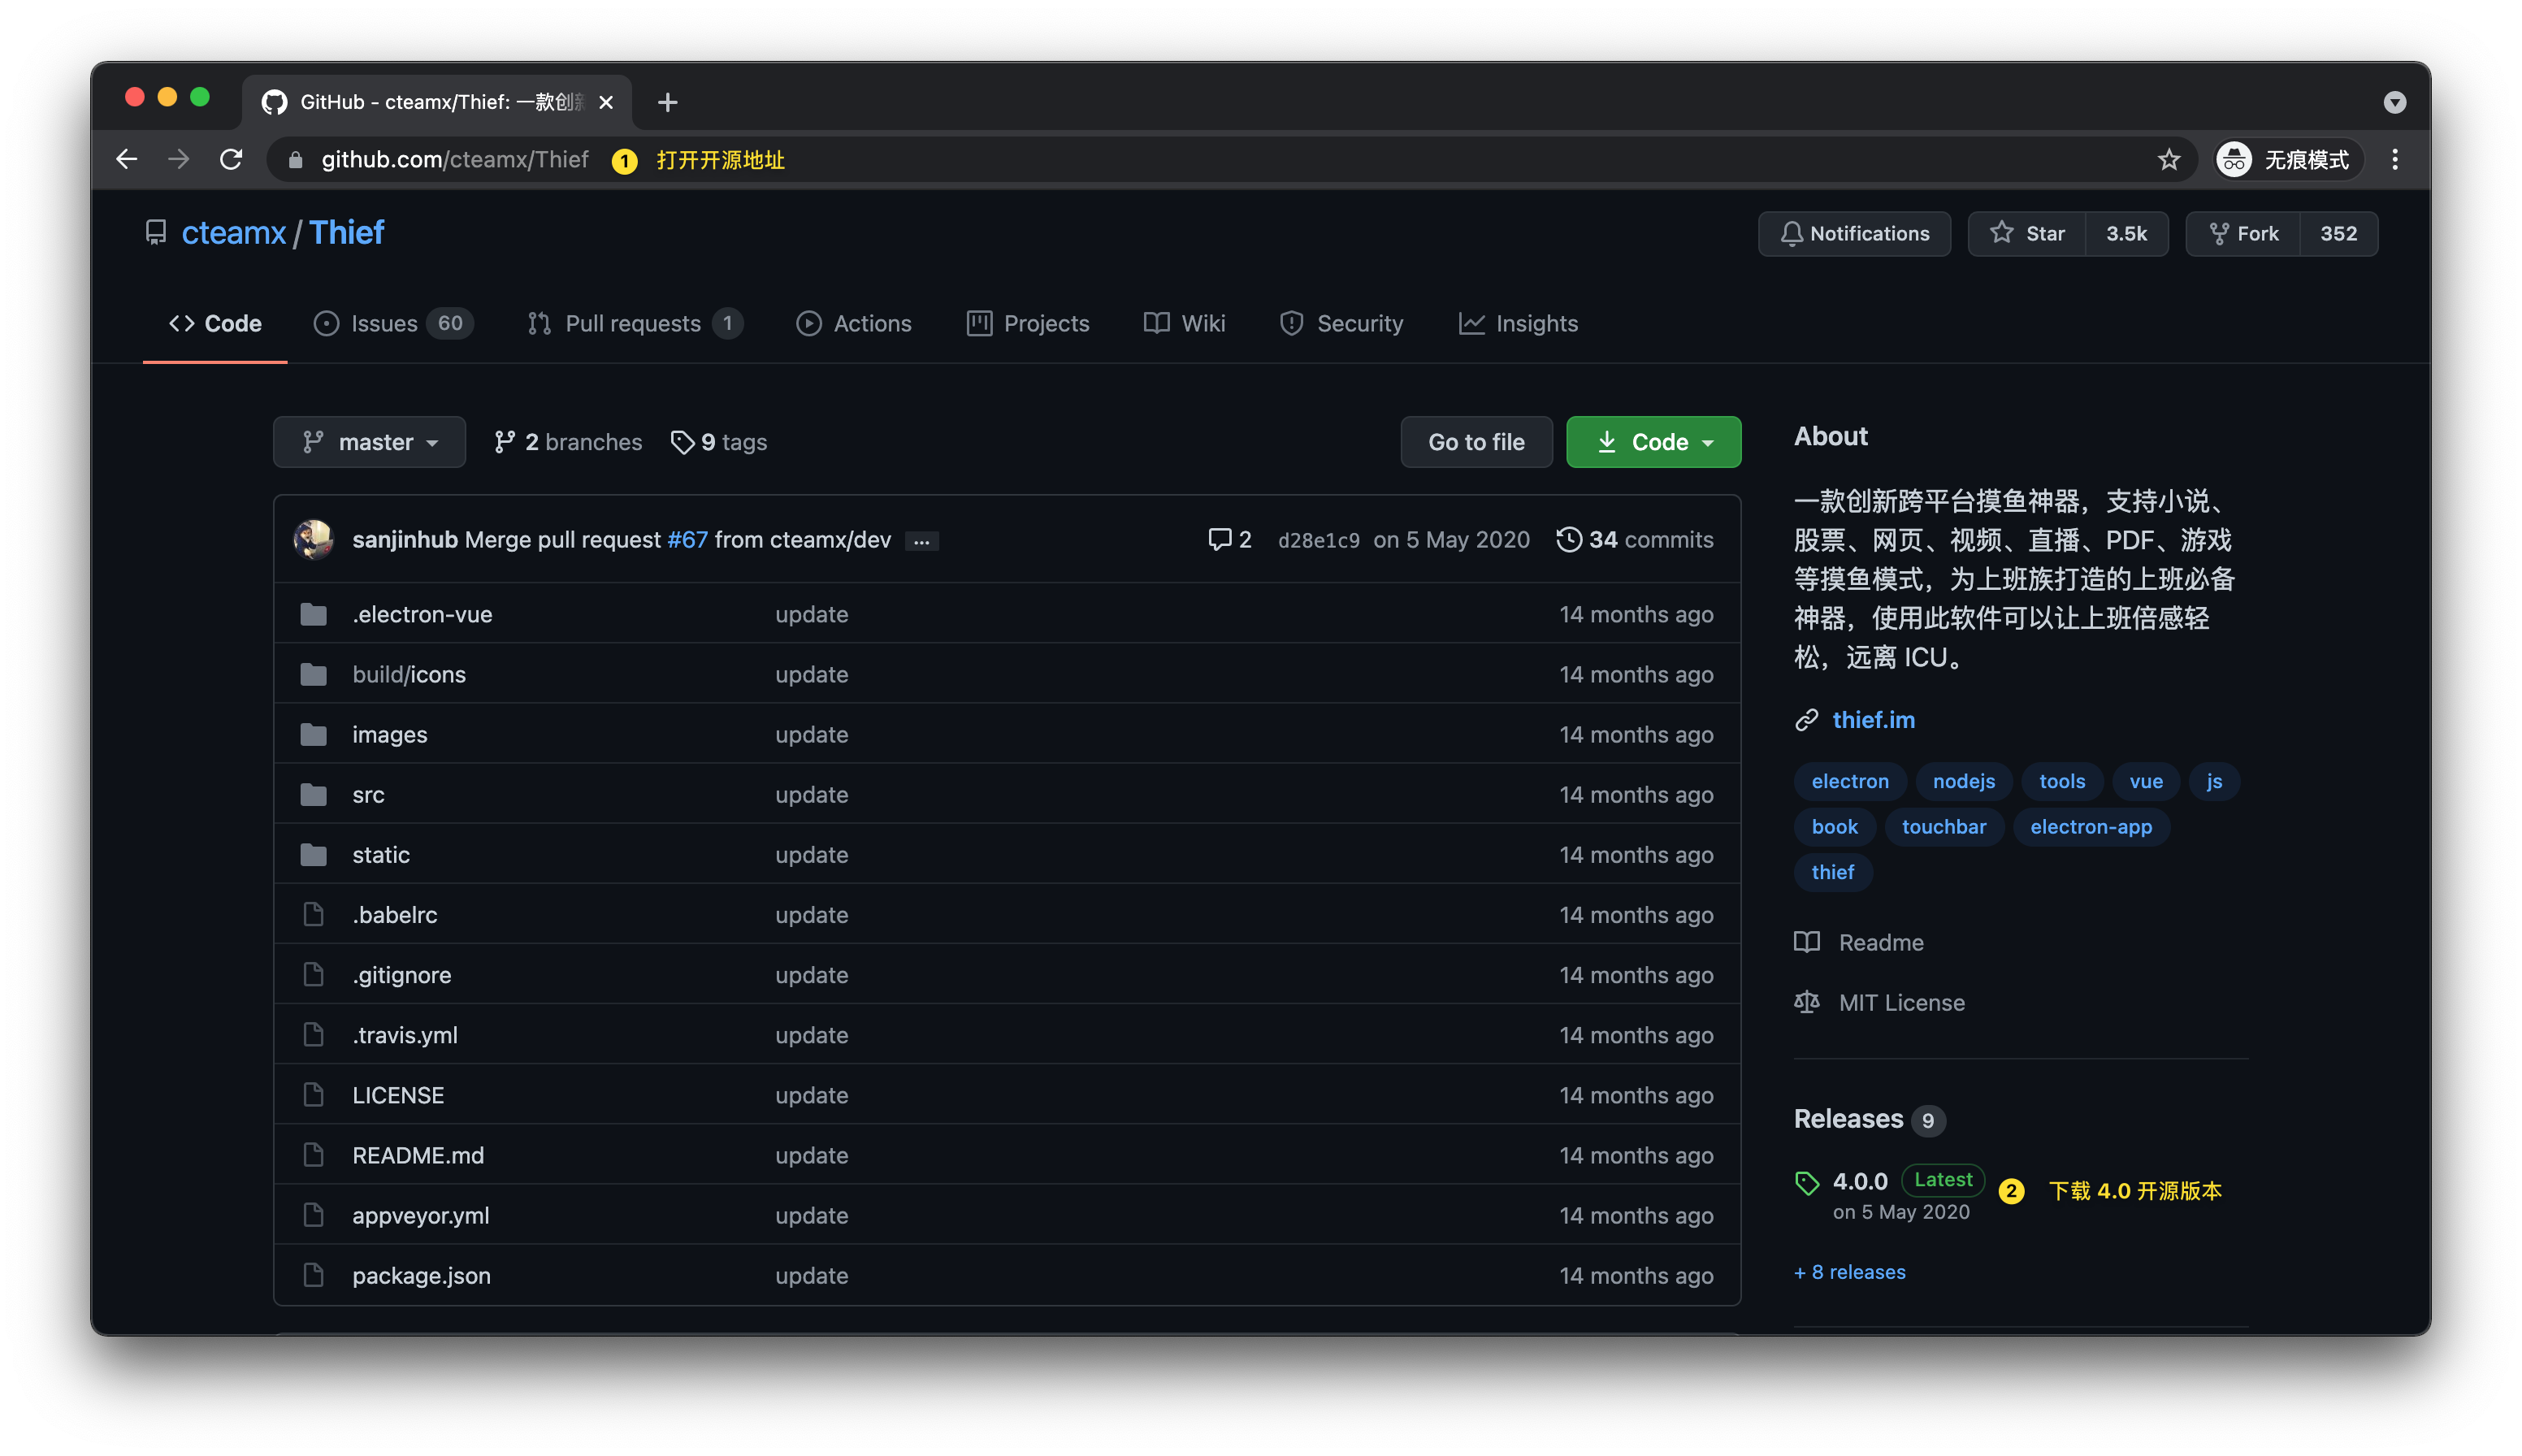This screenshot has width=2522, height=1456.
Task: Open the src folder
Action: [368, 794]
